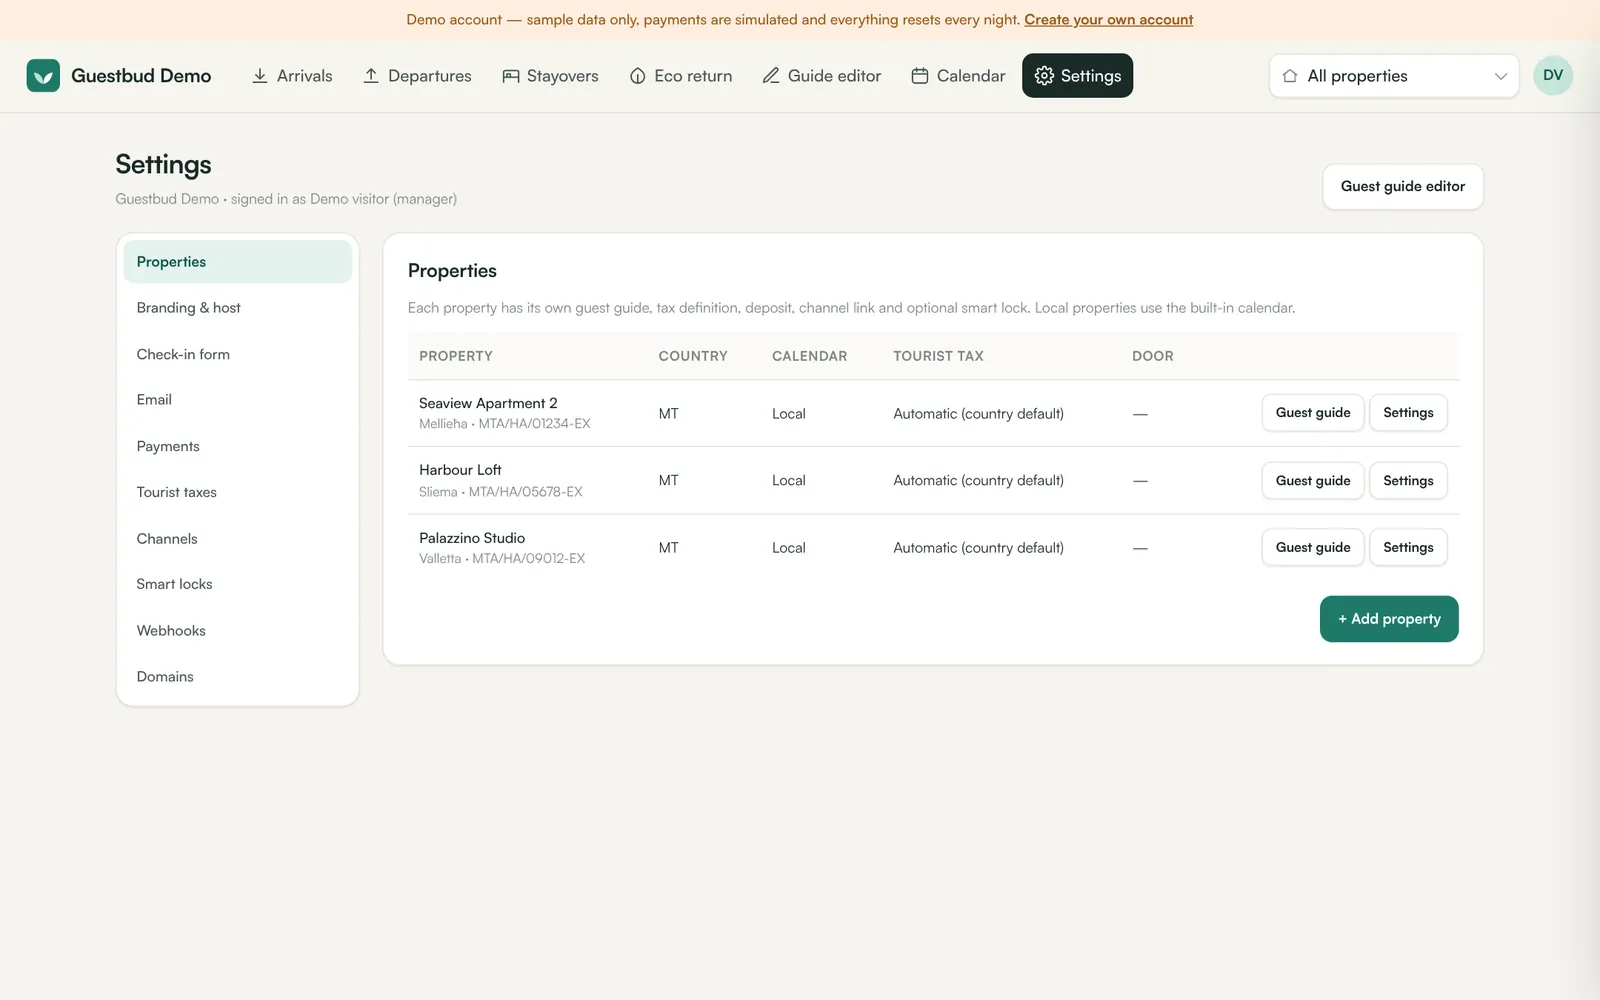The width and height of the screenshot is (1600, 1000).
Task: Select the Properties sidebar section
Action: click(238, 262)
